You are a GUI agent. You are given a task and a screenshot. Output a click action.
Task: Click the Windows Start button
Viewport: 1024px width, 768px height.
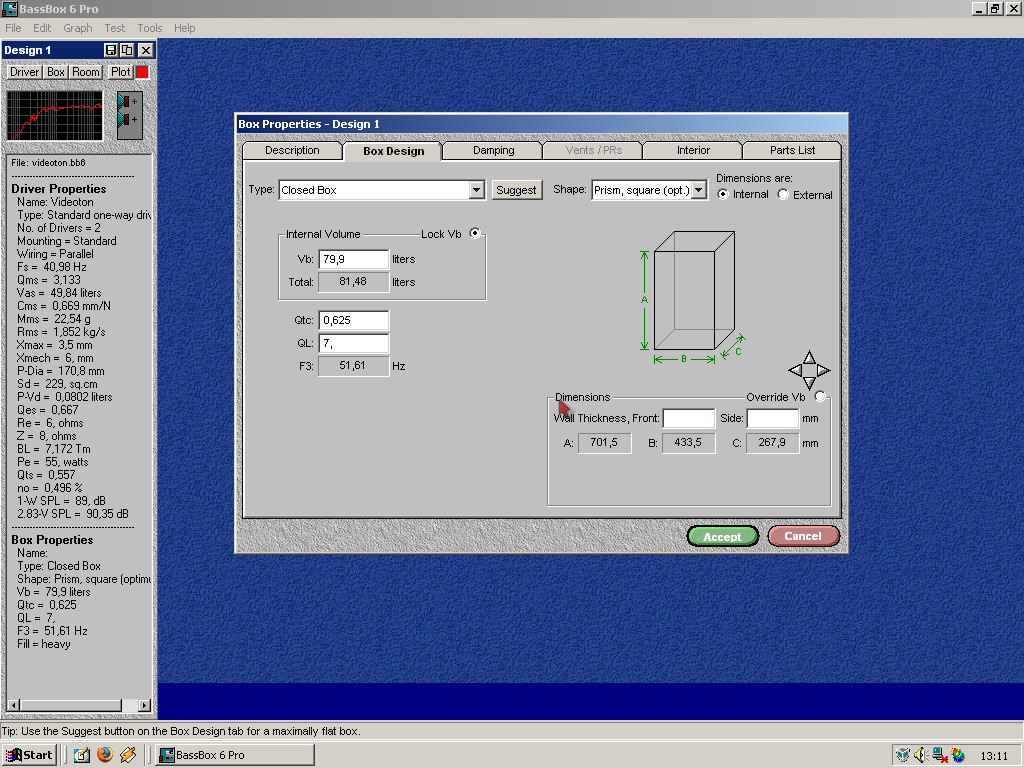click(x=29, y=755)
